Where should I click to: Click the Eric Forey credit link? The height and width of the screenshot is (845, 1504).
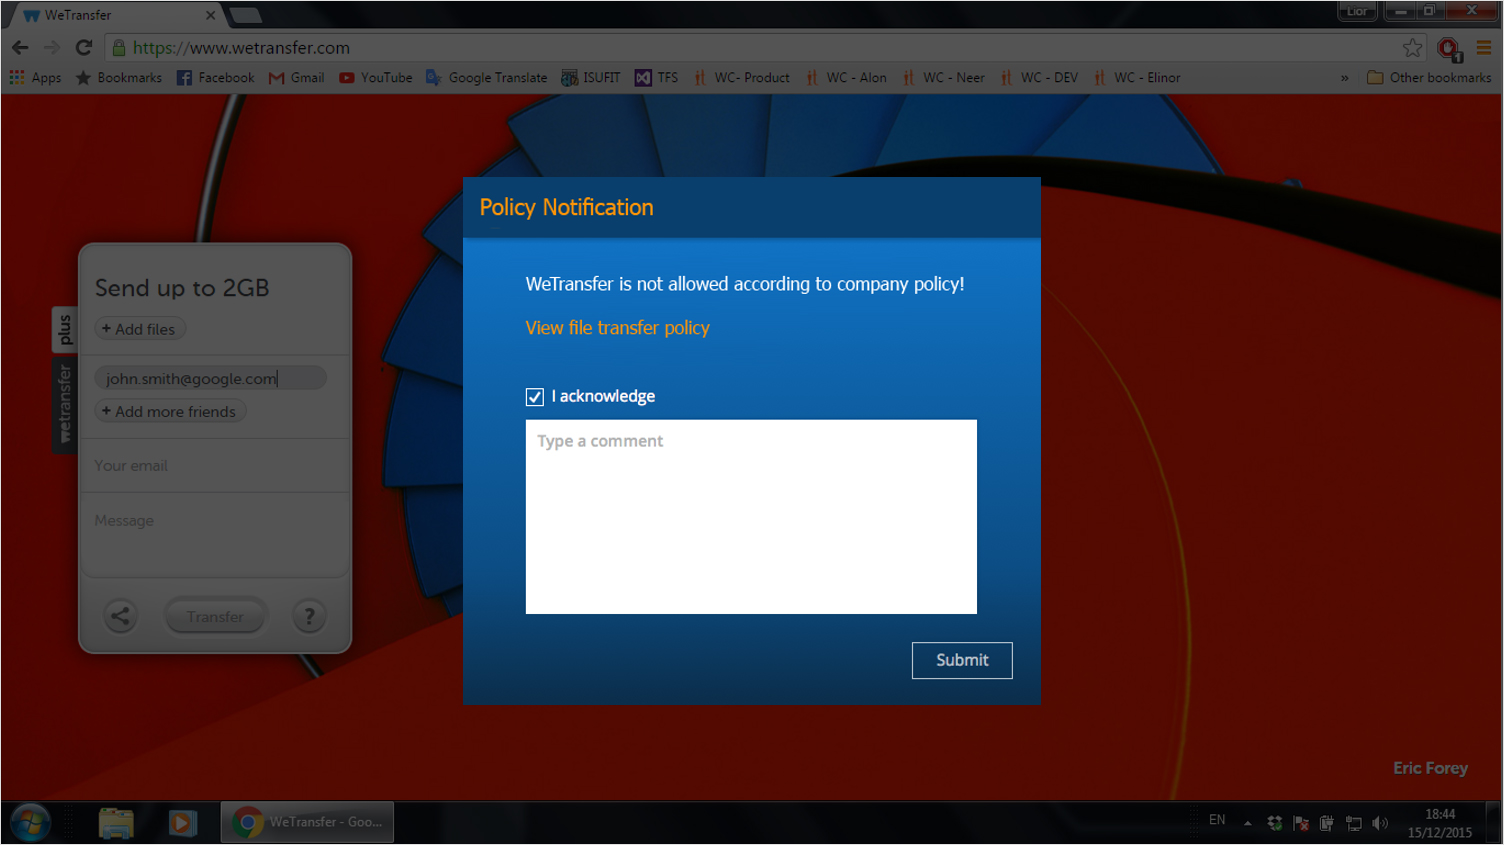(1430, 768)
